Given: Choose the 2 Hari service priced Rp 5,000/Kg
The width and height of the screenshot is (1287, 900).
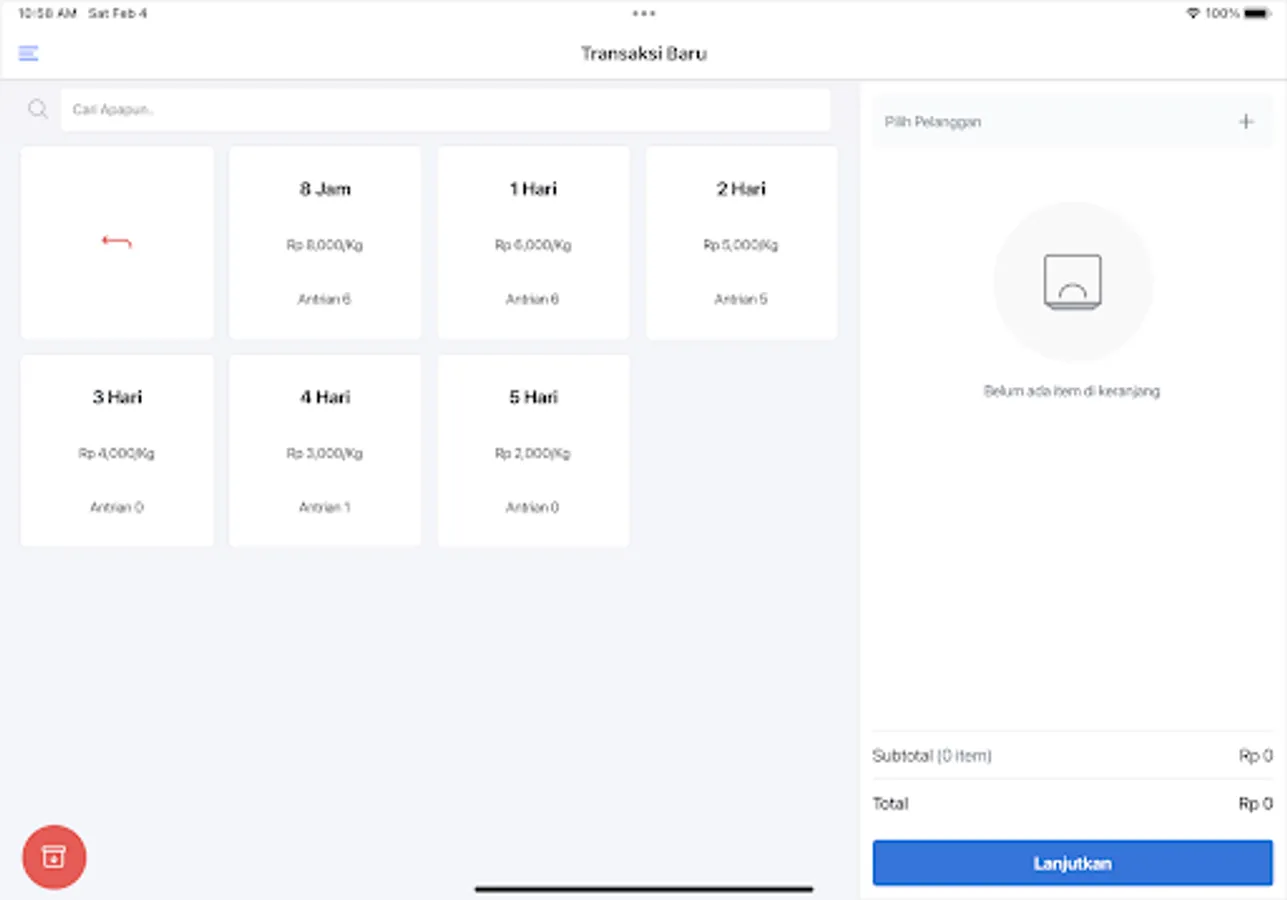Looking at the screenshot, I should click(x=740, y=241).
